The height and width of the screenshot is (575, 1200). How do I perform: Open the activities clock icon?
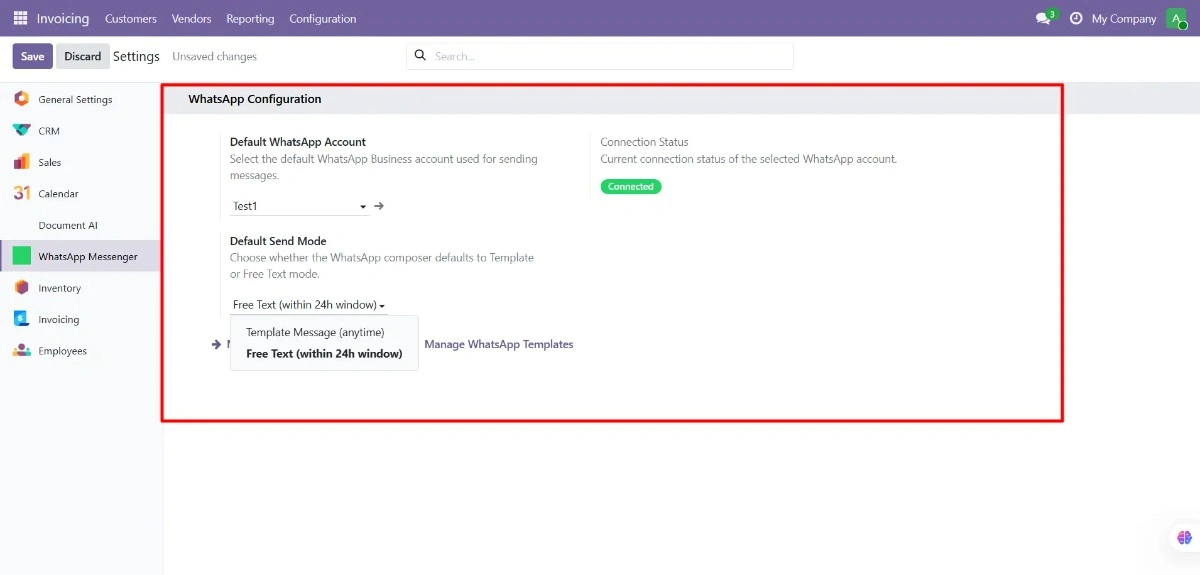pos(1076,18)
